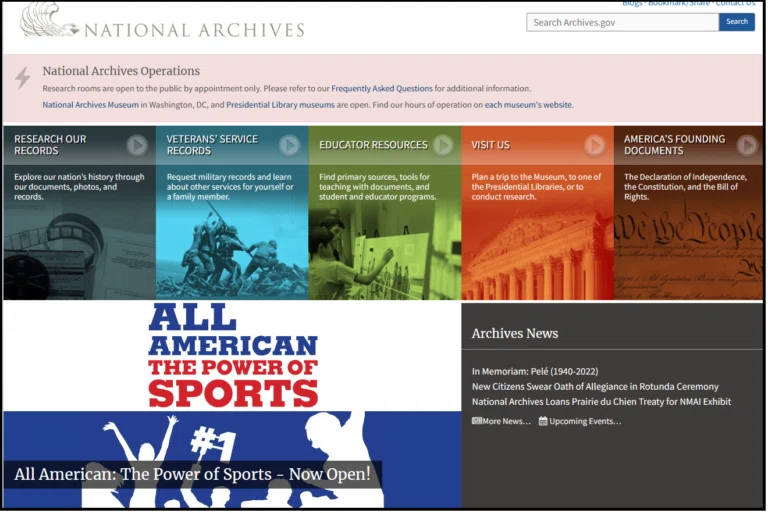Open New Citizens Swear Oath of Allegiance story

596,388
